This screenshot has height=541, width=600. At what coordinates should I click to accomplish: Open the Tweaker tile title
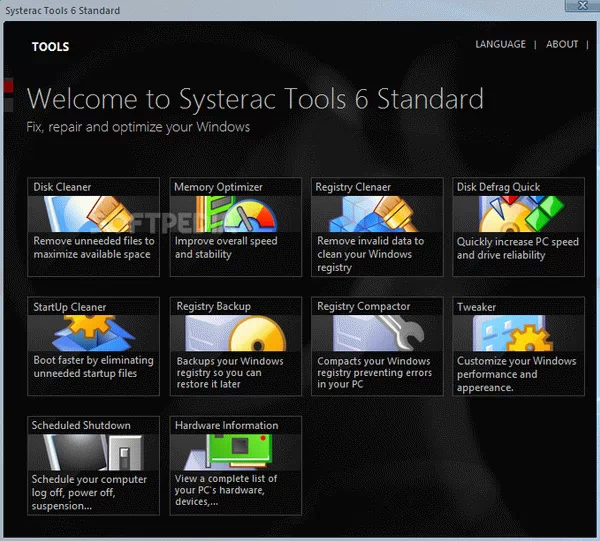[x=476, y=307]
